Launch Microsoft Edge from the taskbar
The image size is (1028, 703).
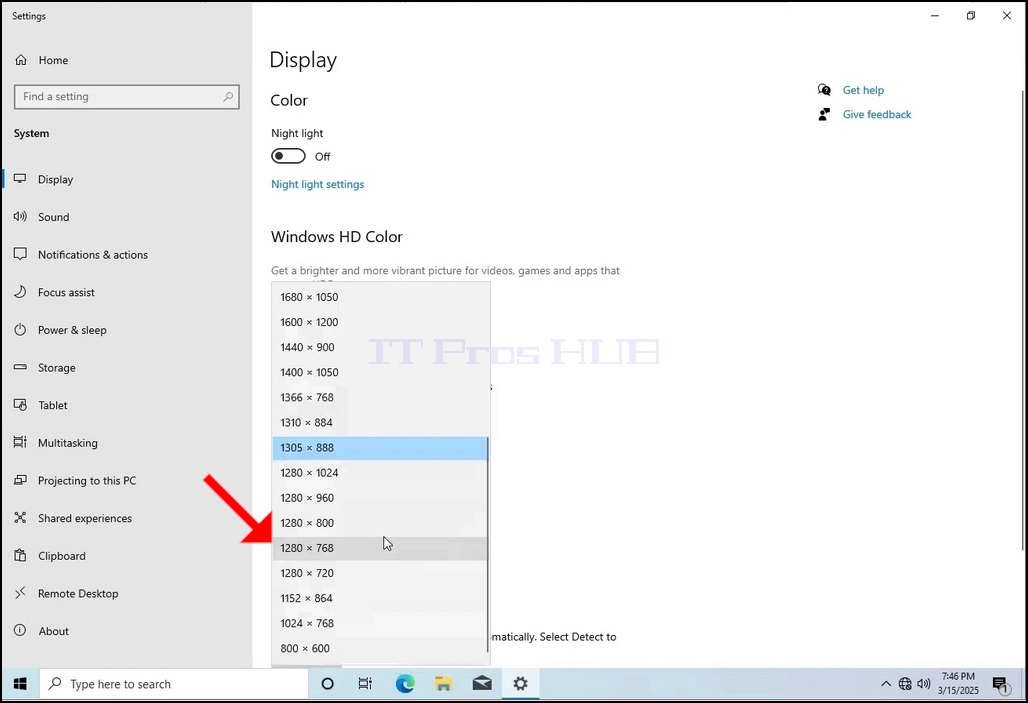(405, 684)
